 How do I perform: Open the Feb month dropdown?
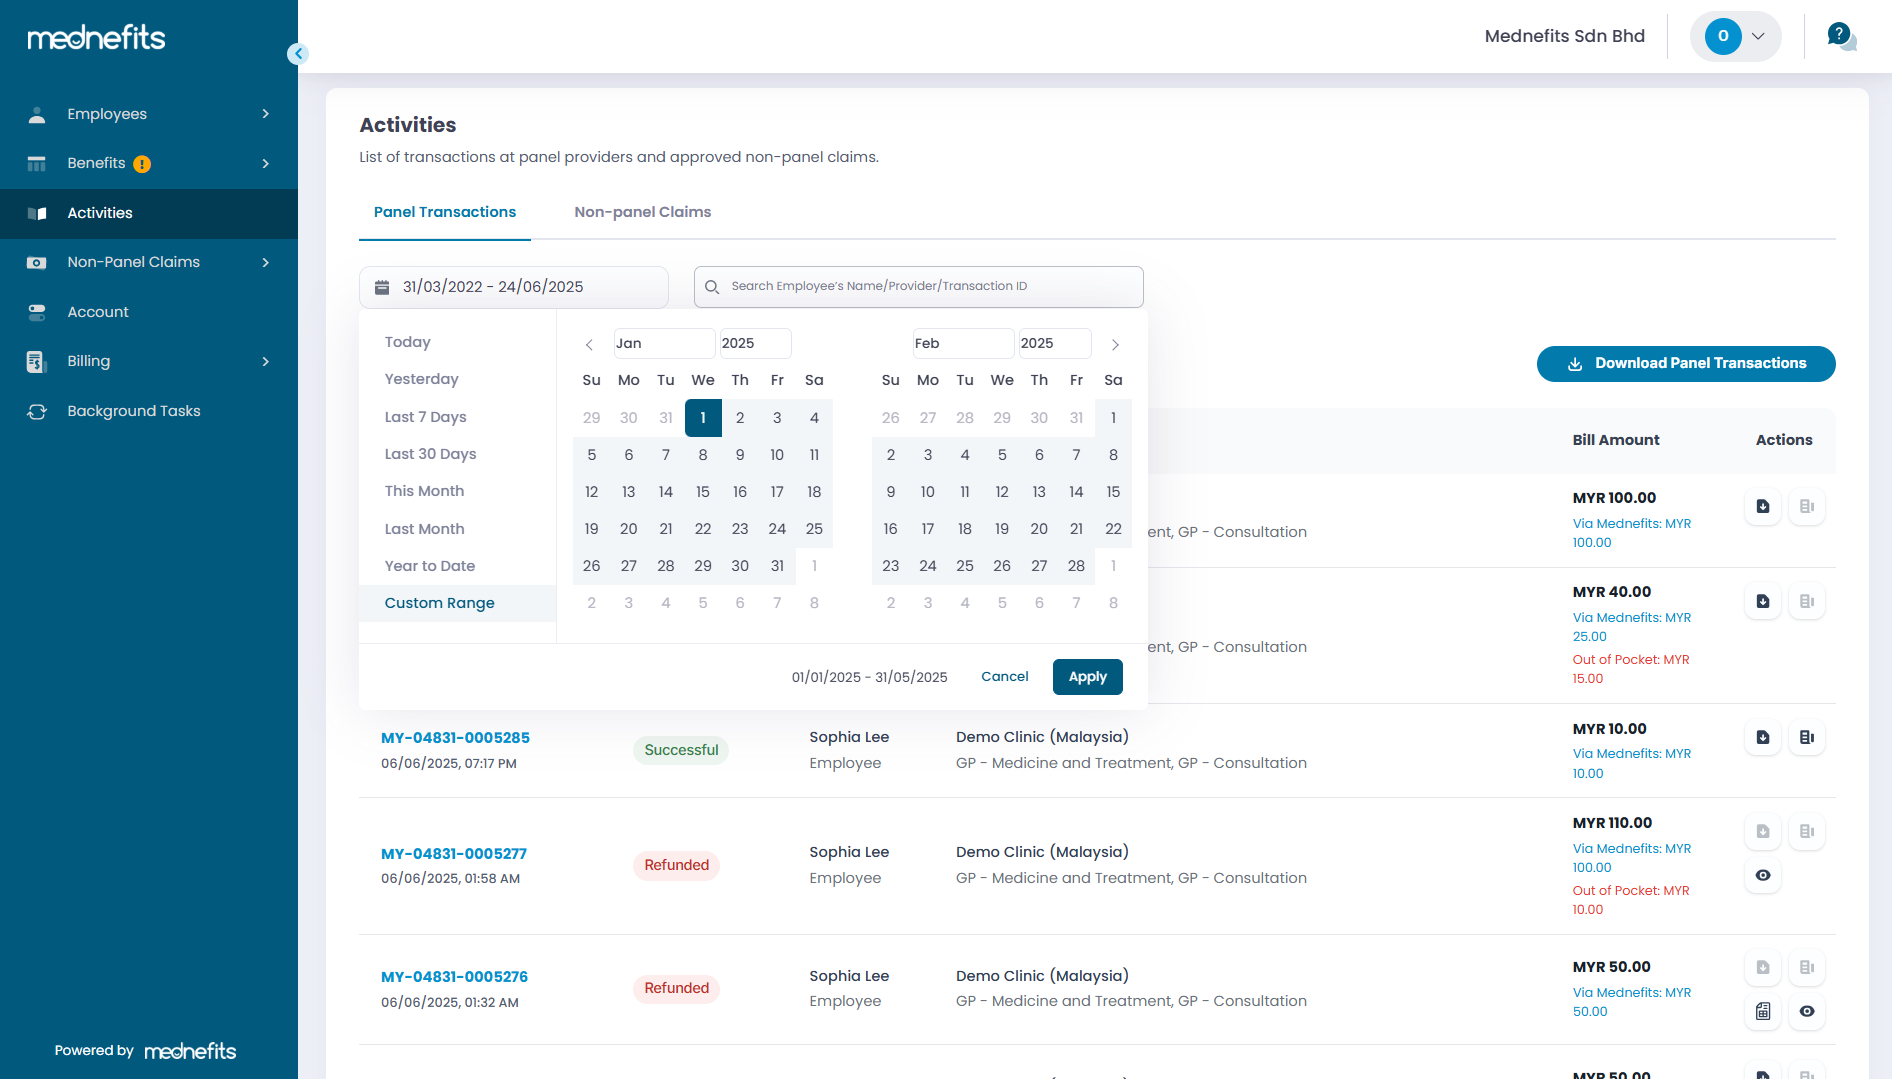pyautogui.click(x=963, y=343)
